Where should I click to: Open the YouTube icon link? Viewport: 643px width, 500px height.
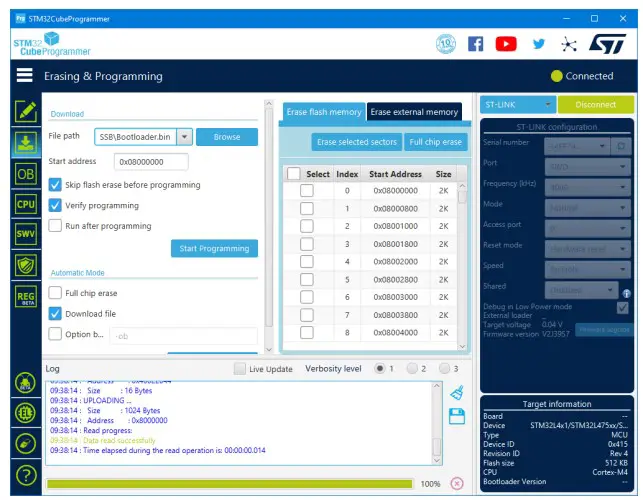506,44
